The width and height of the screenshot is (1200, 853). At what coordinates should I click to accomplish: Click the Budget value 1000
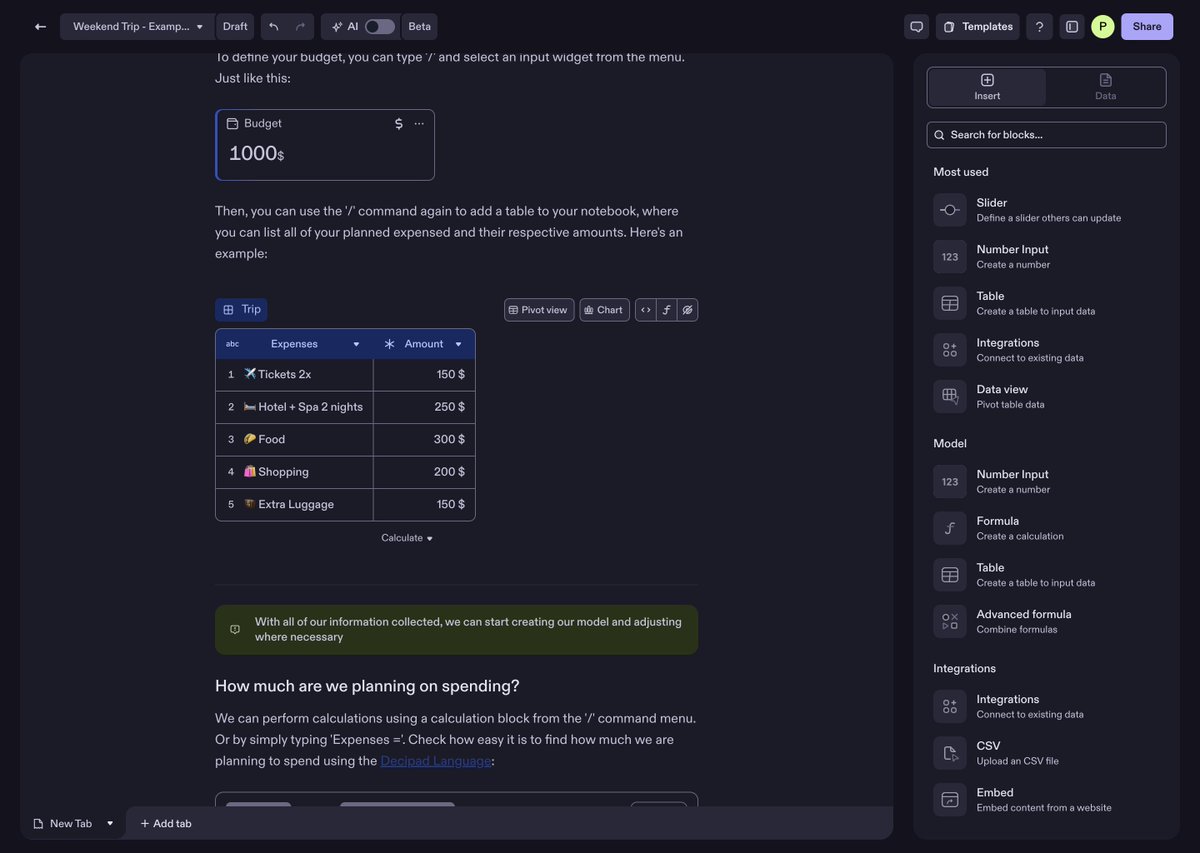coord(256,154)
